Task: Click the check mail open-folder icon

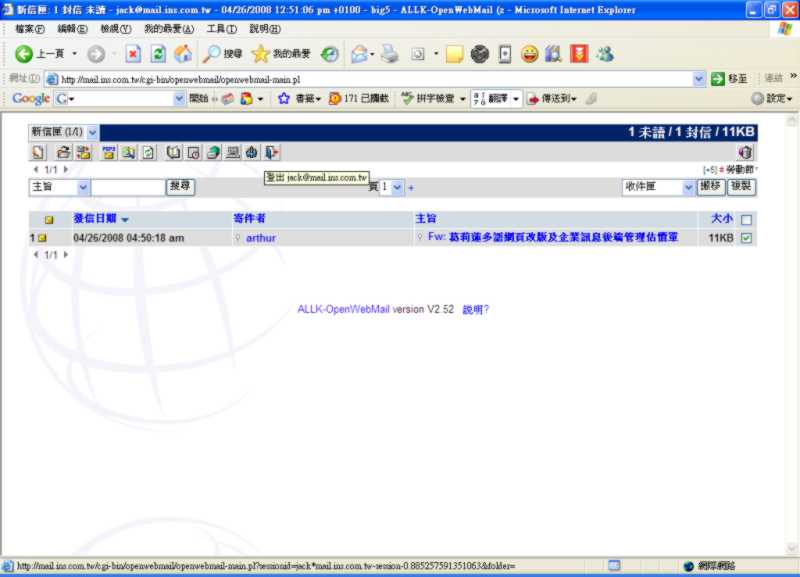Action: pyautogui.click(x=64, y=152)
